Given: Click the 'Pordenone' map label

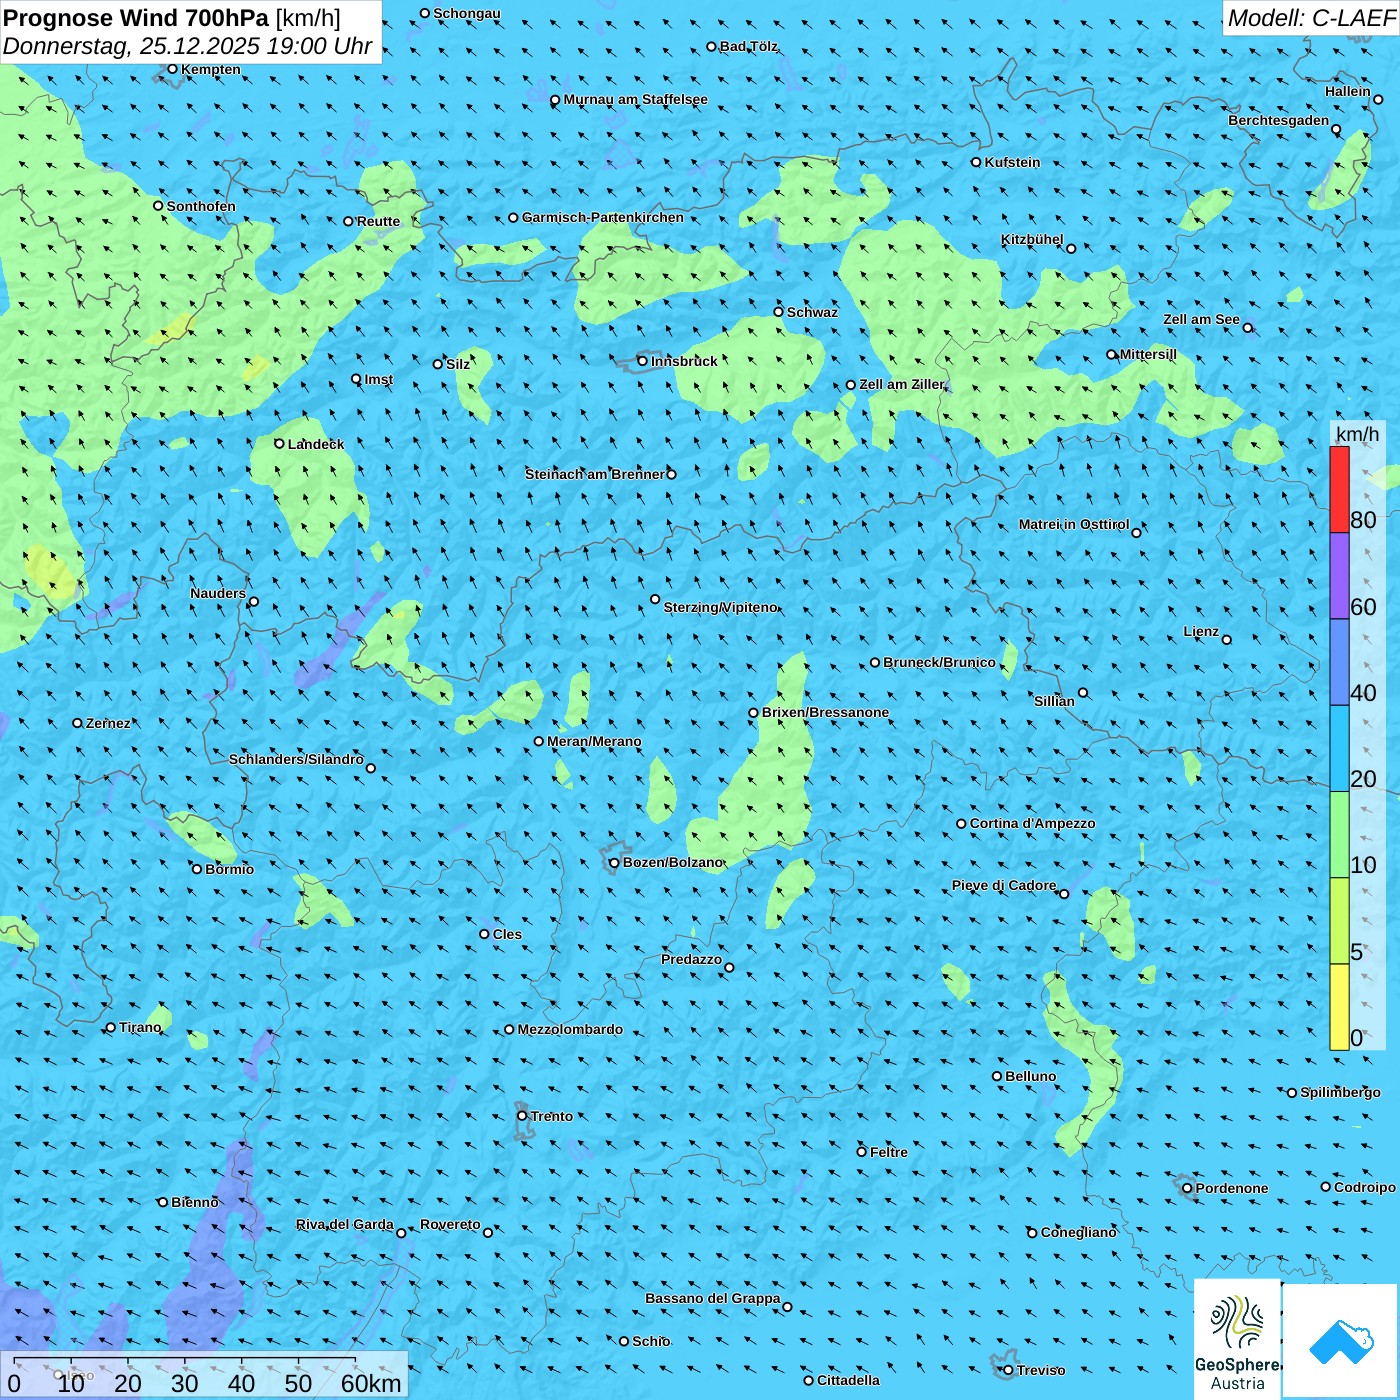Looking at the screenshot, I should (x=1232, y=1188).
